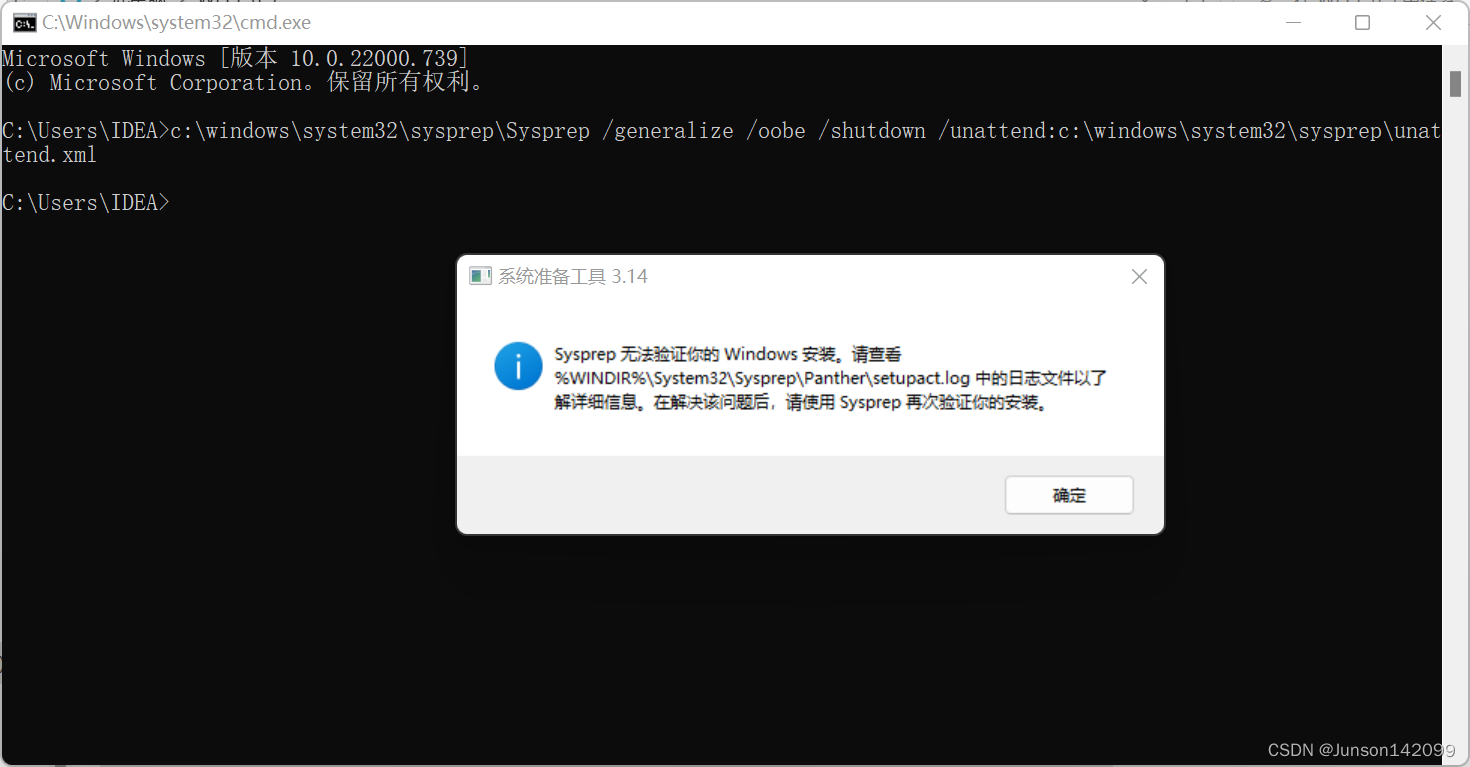Close the 系统准备工具 3.14 dialog via its X
Screen dimensions: 1470x767
point(1139,276)
